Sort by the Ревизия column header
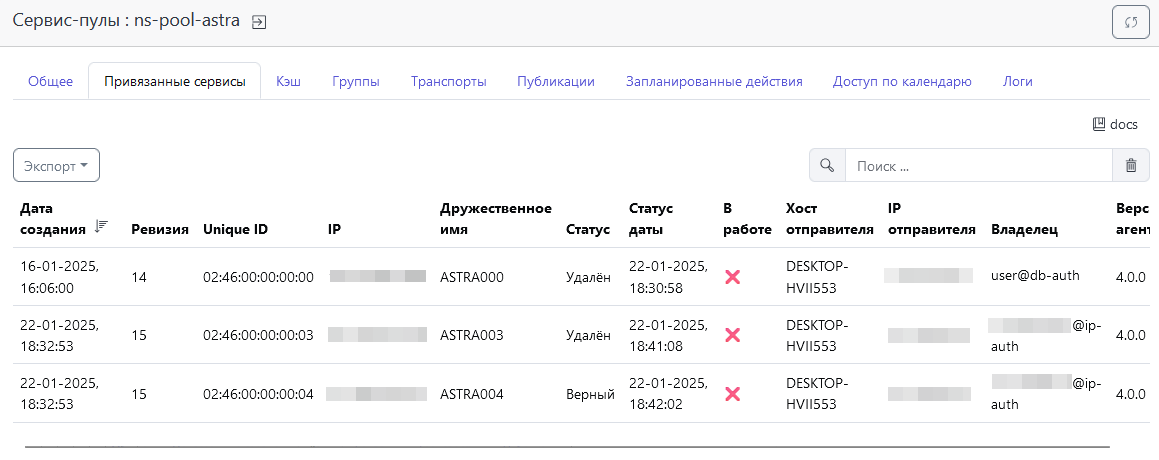The width and height of the screenshot is (1159, 460). tap(160, 229)
